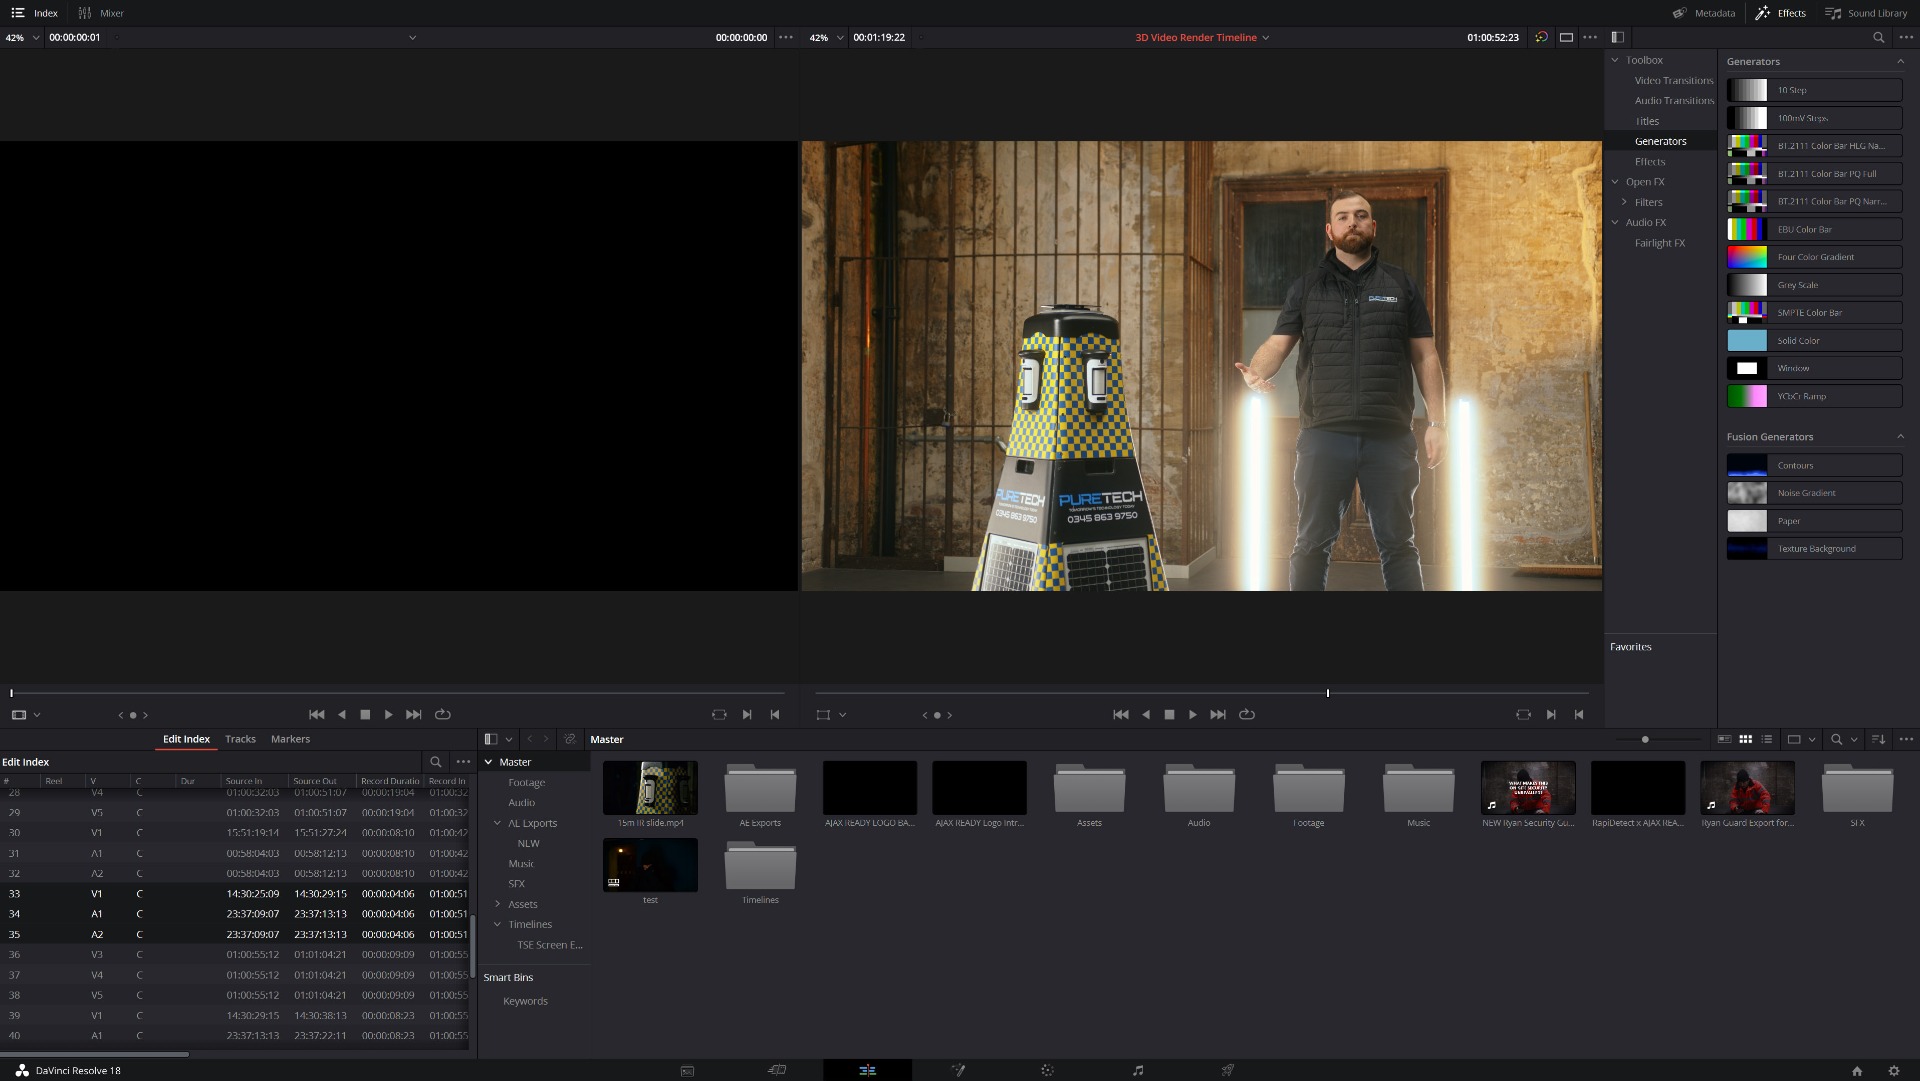Jump to first frame in timeline viewer

click(x=1120, y=714)
